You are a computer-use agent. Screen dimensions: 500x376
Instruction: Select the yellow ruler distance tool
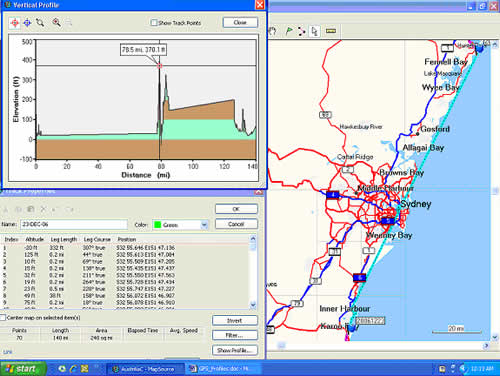click(331, 31)
